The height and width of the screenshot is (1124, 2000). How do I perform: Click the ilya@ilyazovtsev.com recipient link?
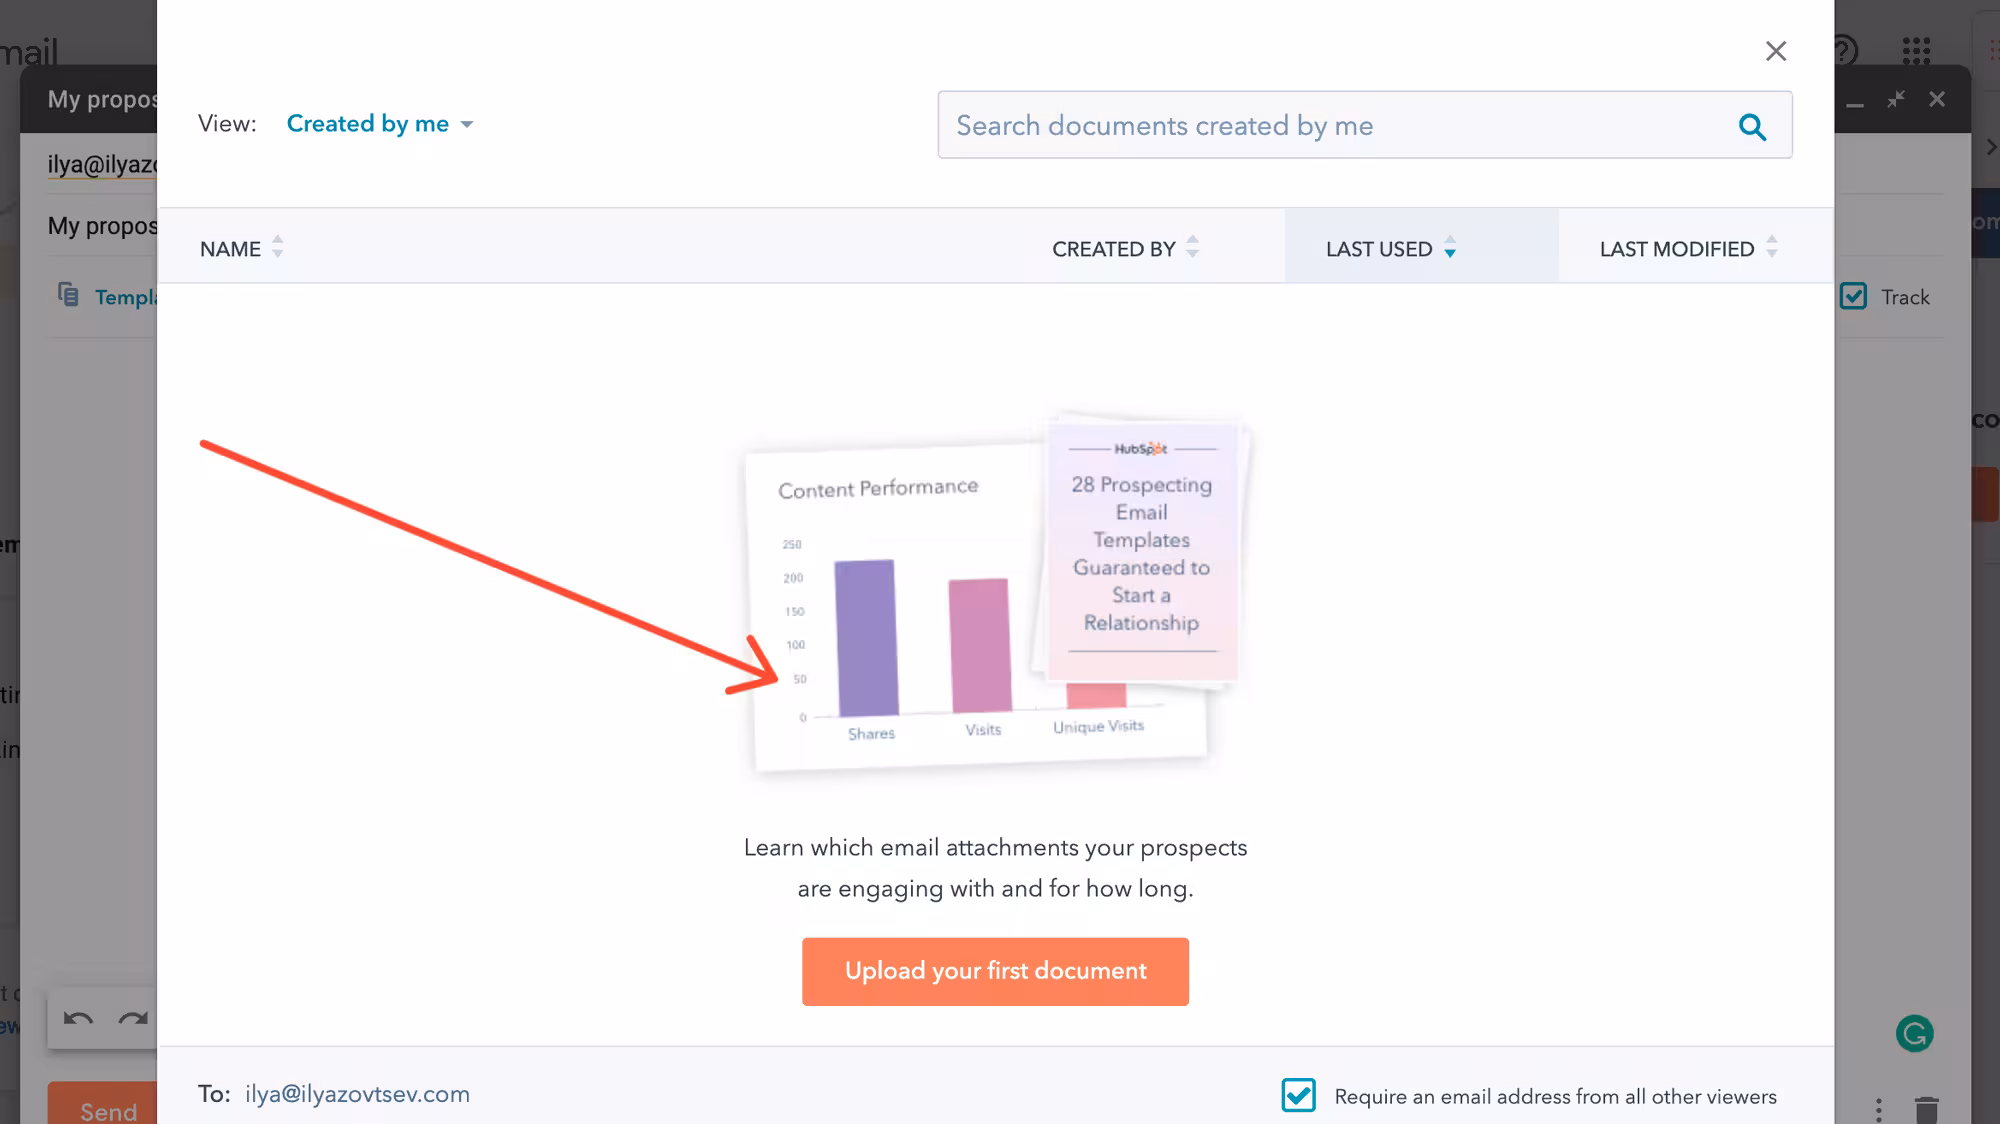(x=357, y=1094)
